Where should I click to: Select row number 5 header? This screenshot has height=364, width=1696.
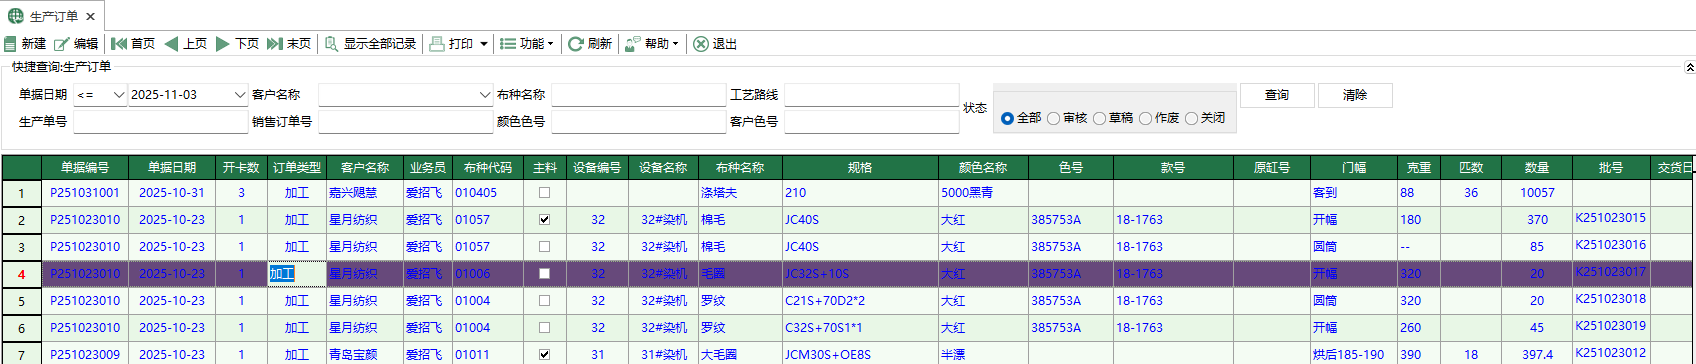(21, 301)
